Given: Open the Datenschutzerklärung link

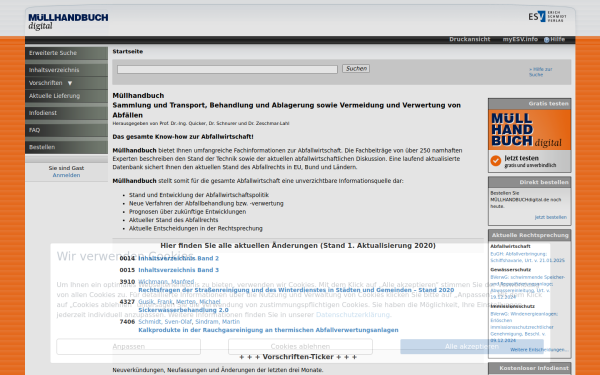Looking at the screenshot, I should (352, 315).
